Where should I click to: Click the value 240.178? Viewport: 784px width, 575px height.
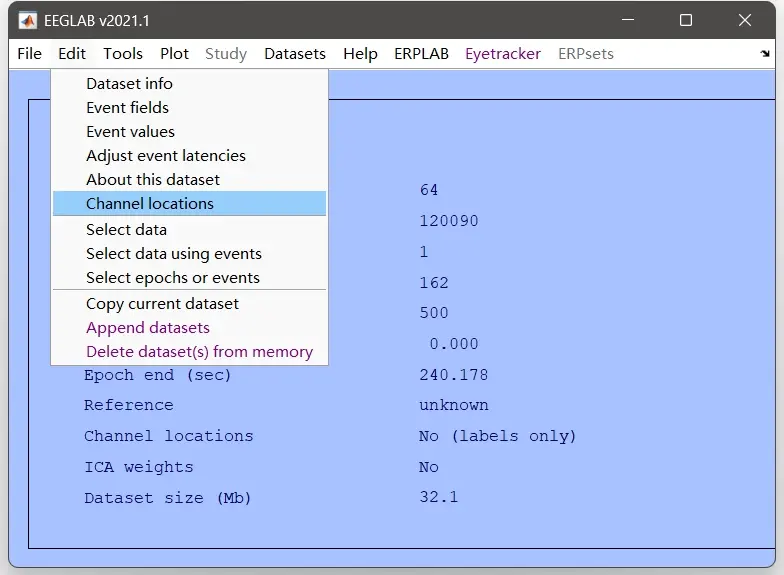click(x=454, y=375)
